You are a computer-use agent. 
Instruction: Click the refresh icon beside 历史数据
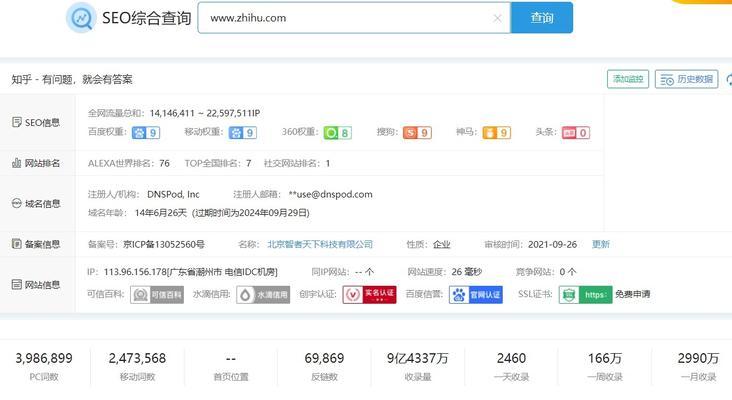coord(729,79)
